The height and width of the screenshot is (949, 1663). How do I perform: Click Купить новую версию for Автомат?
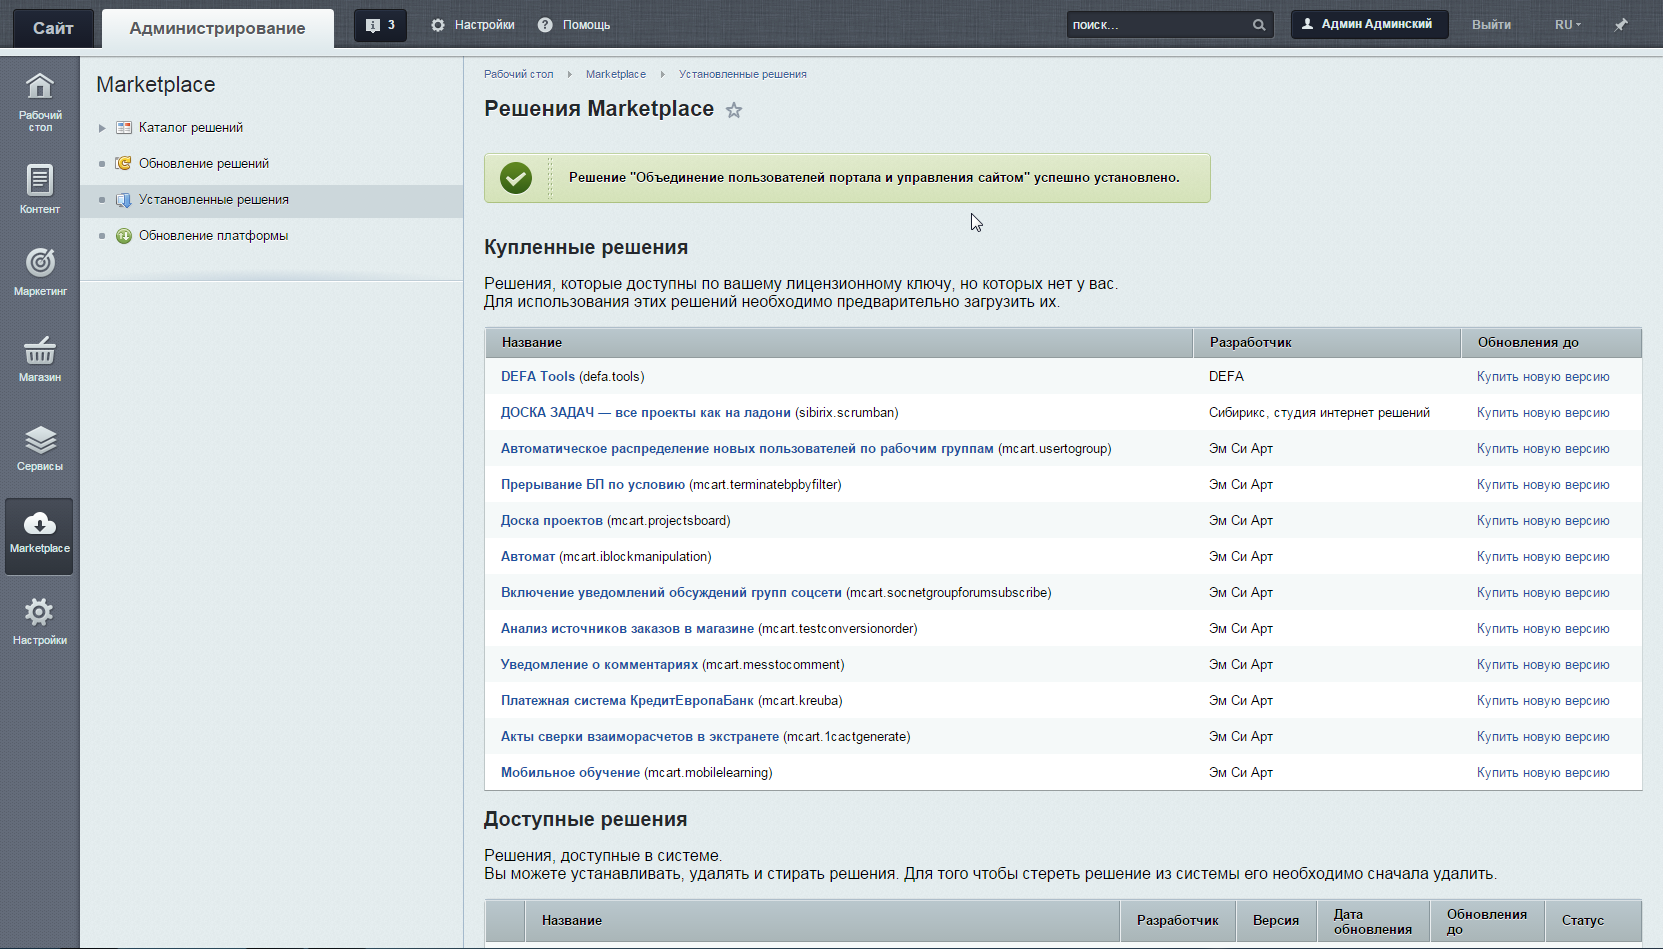[x=1543, y=557]
